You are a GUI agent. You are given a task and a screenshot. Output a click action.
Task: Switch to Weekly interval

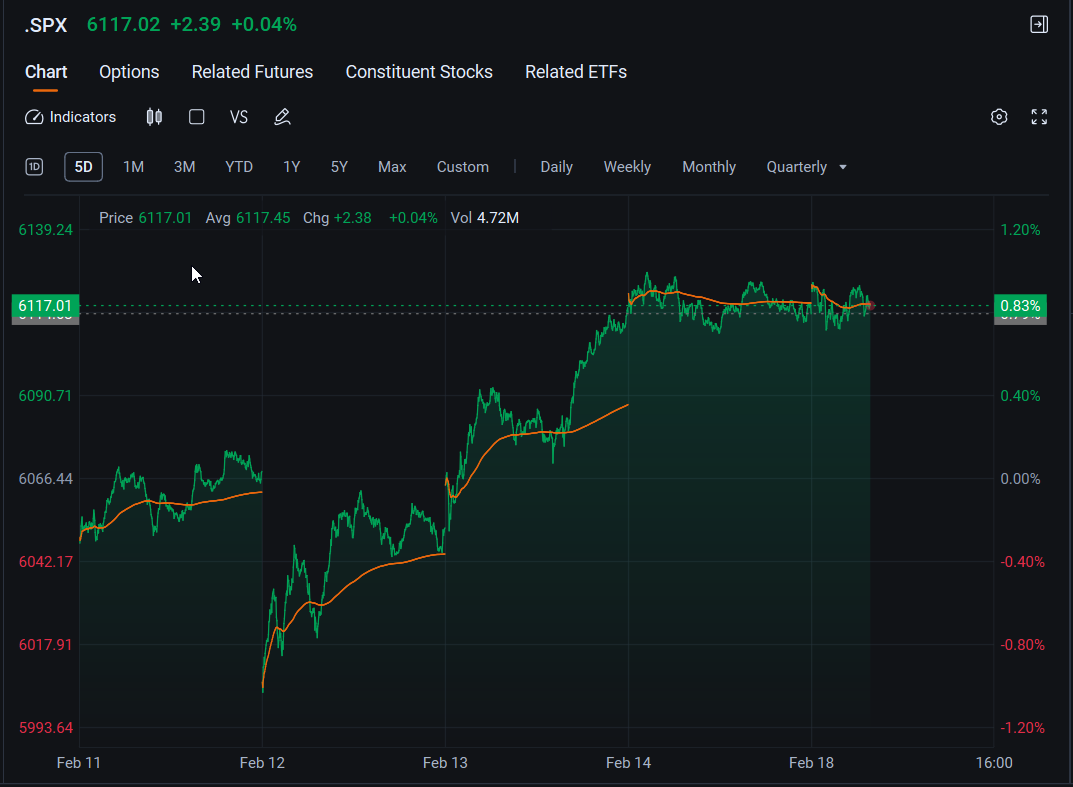pos(627,167)
